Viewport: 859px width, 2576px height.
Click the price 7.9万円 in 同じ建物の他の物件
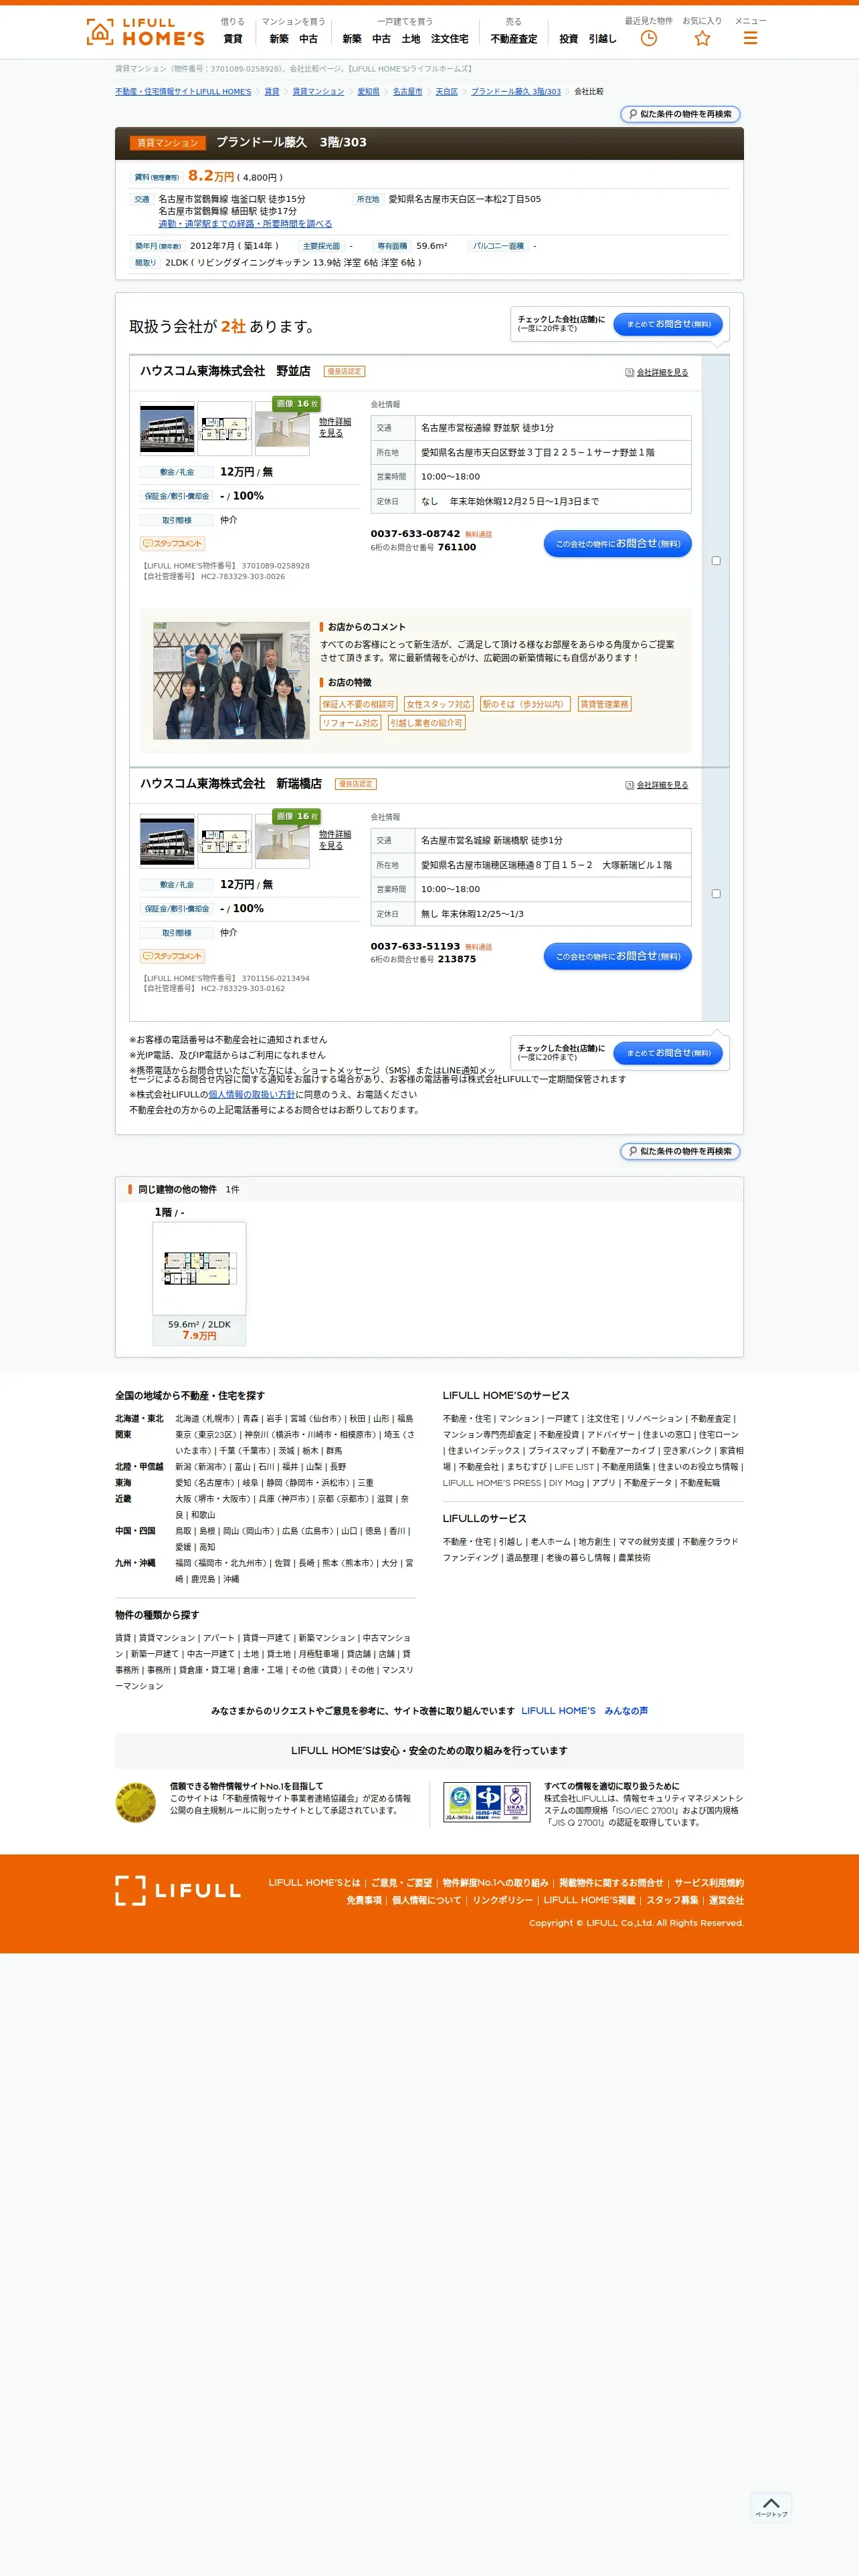coord(199,1336)
